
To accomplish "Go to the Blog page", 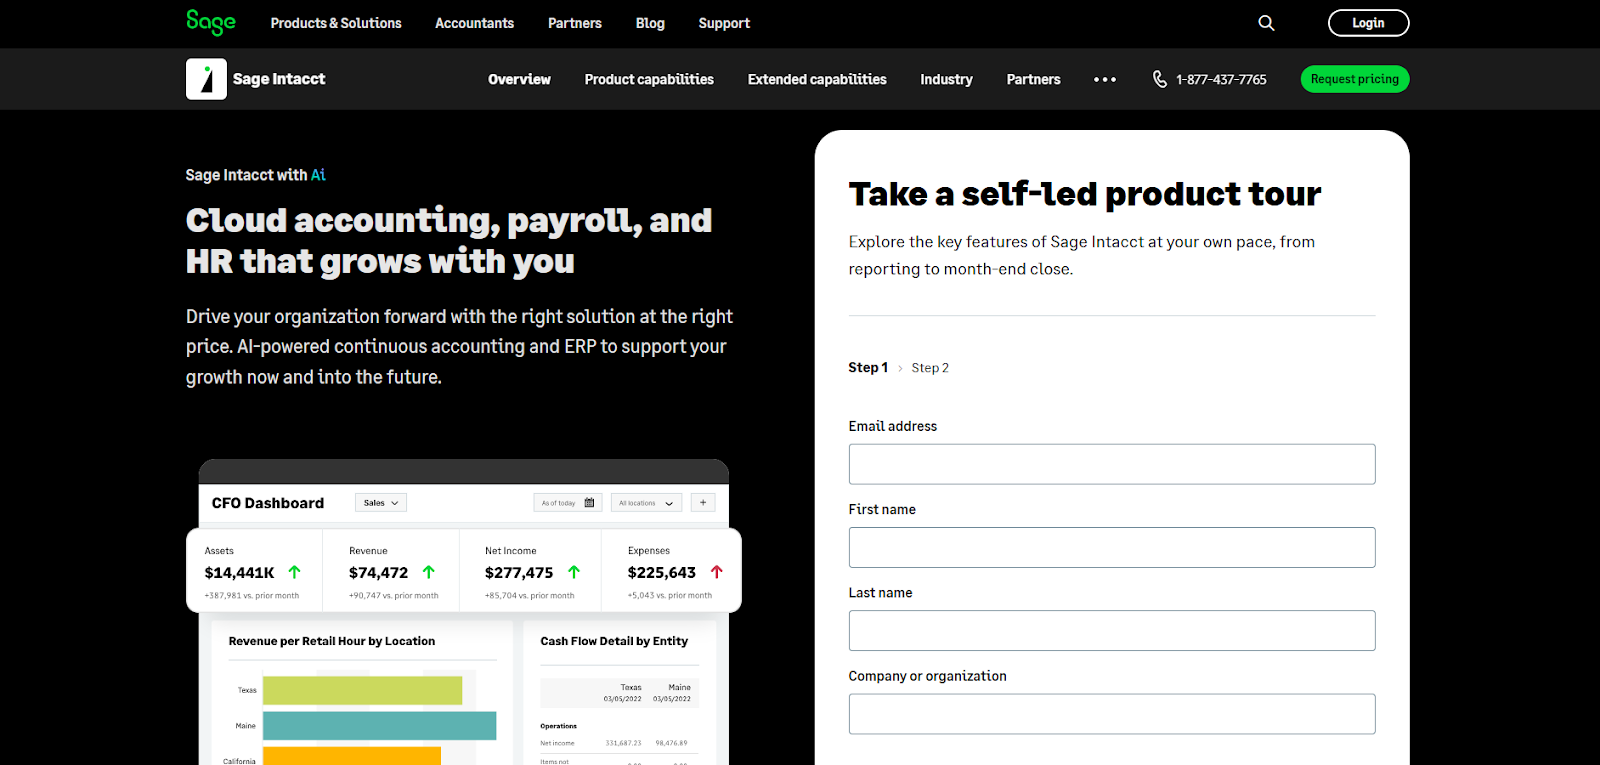I will click(x=650, y=23).
